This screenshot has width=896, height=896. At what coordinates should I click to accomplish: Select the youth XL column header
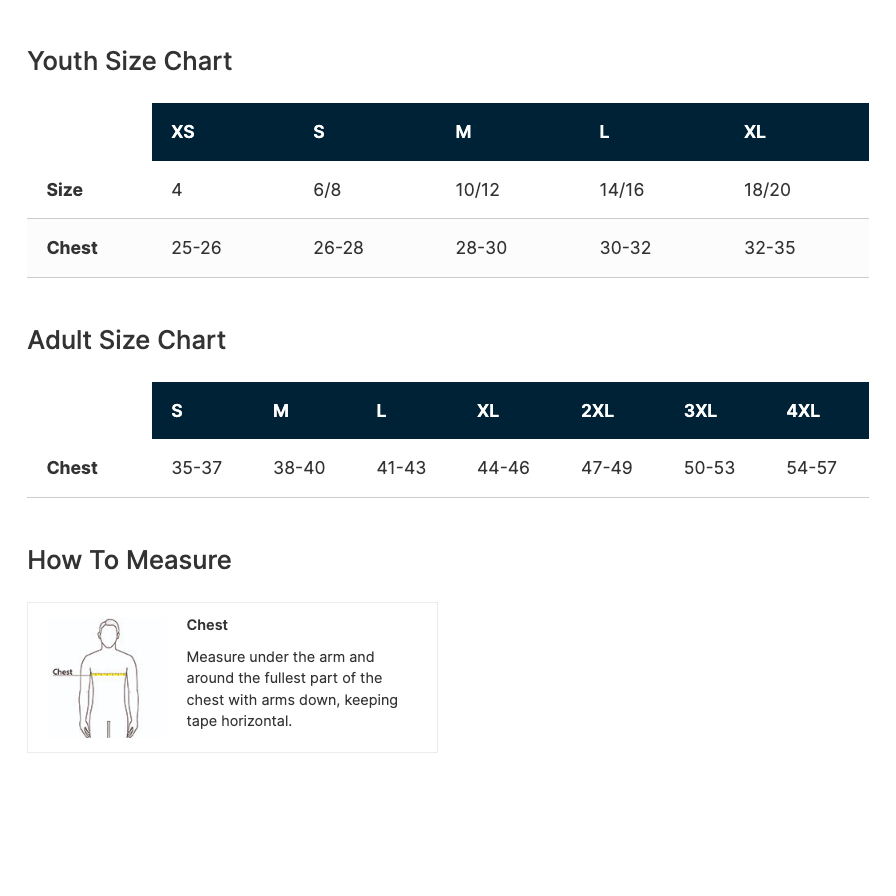point(755,132)
